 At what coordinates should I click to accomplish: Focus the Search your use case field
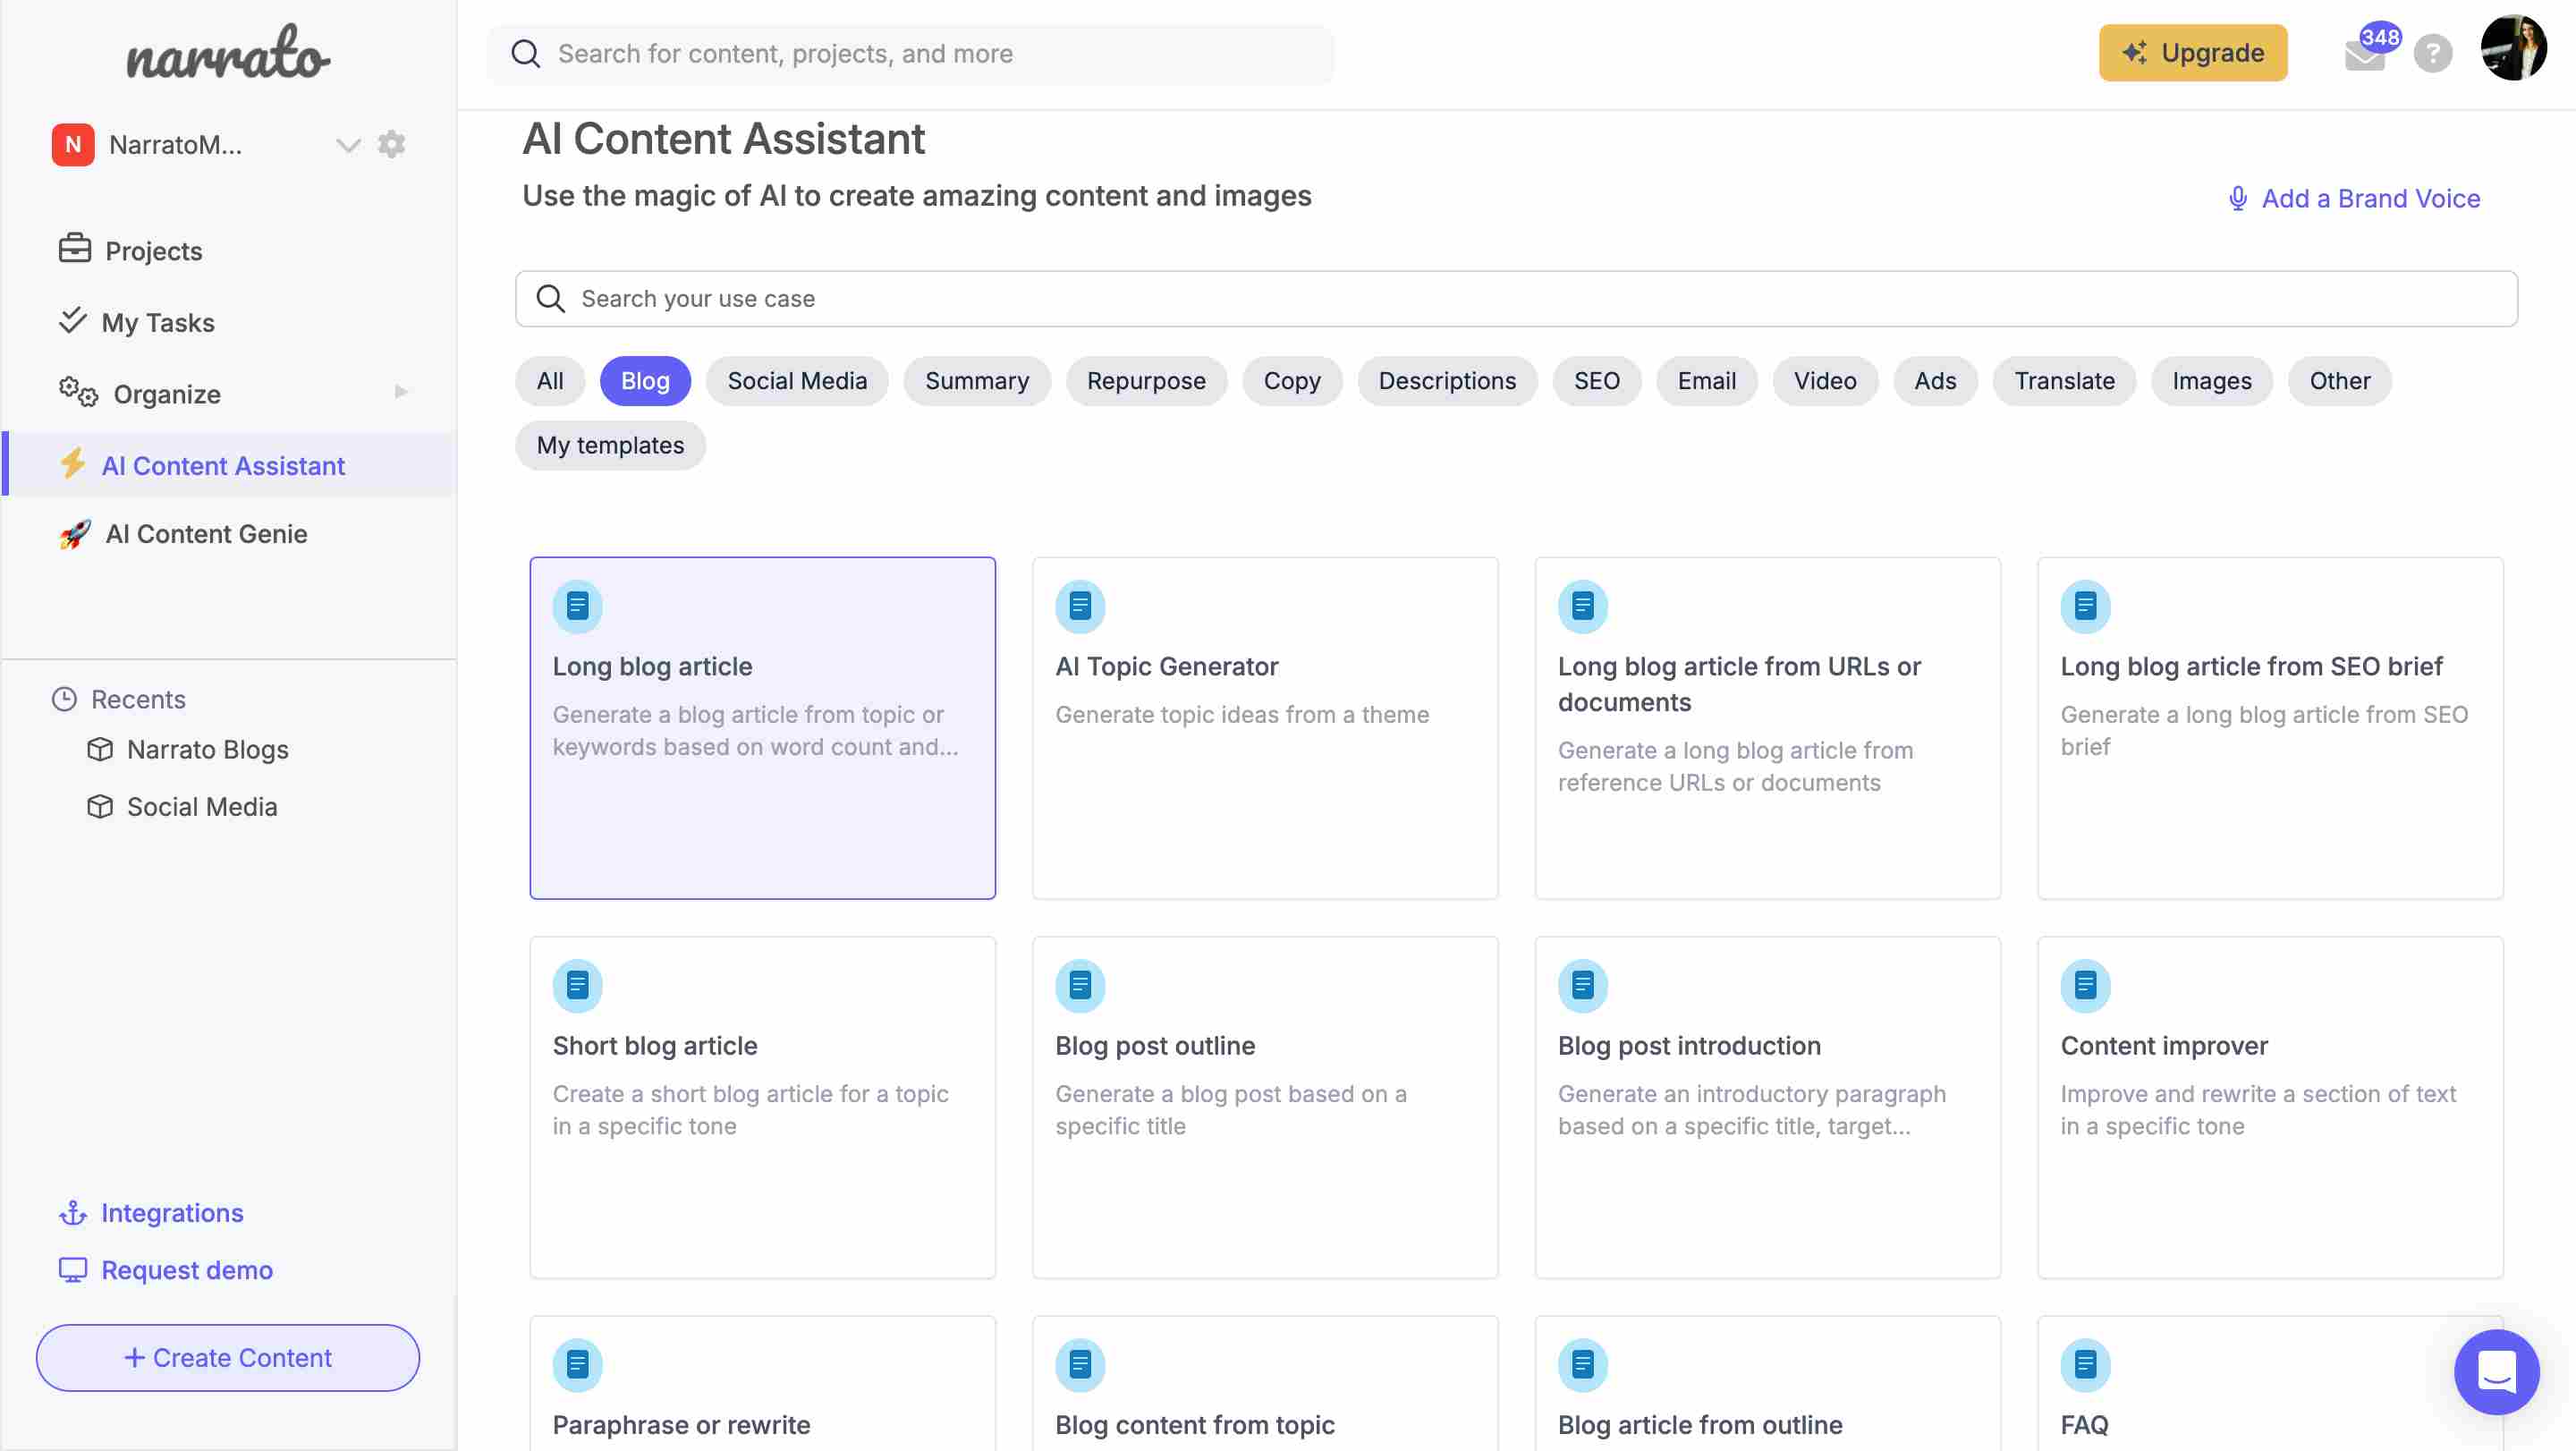pos(1516,299)
